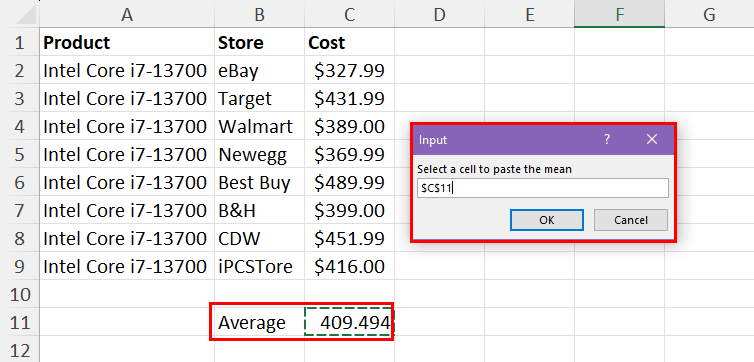Click OK in the Input dialog
Image resolution: width=754 pixels, height=362 pixels.
pos(547,220)
